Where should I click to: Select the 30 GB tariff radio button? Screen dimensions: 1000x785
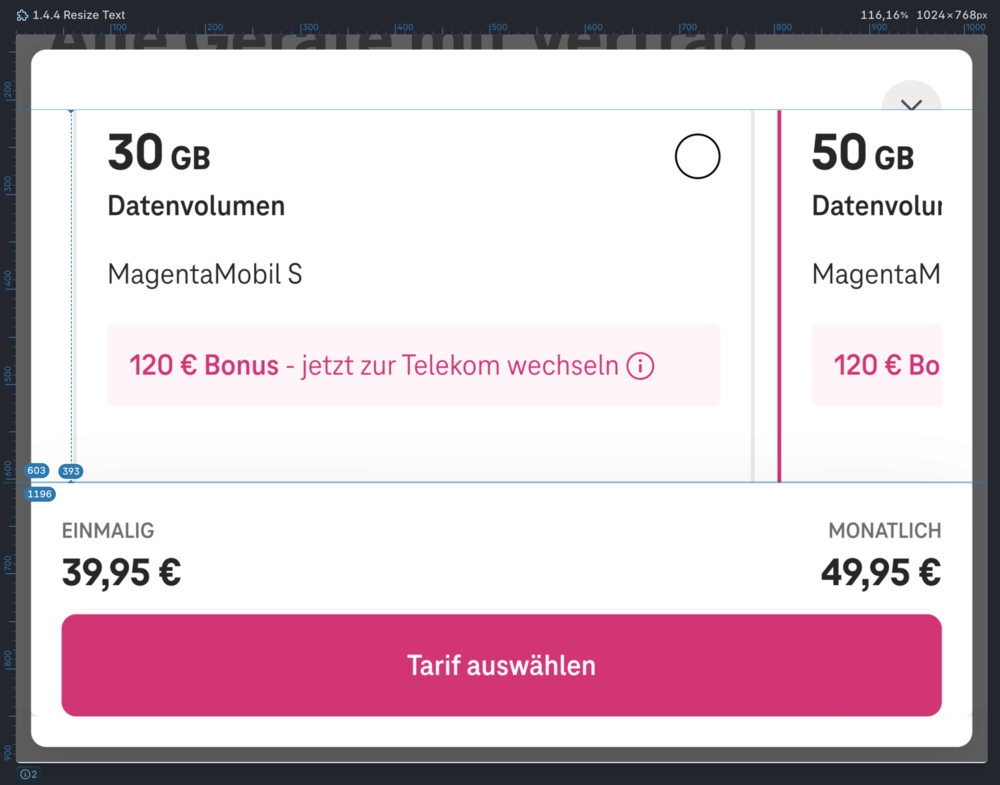(697, 156)
